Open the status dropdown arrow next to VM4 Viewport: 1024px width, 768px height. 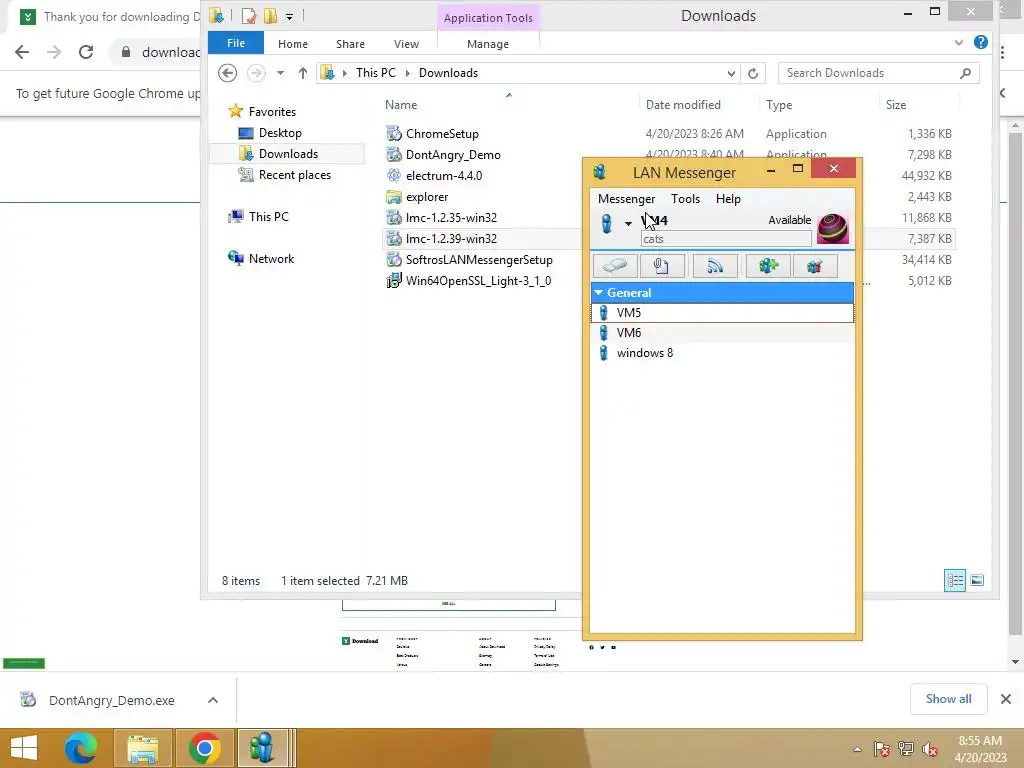point(628,224)
